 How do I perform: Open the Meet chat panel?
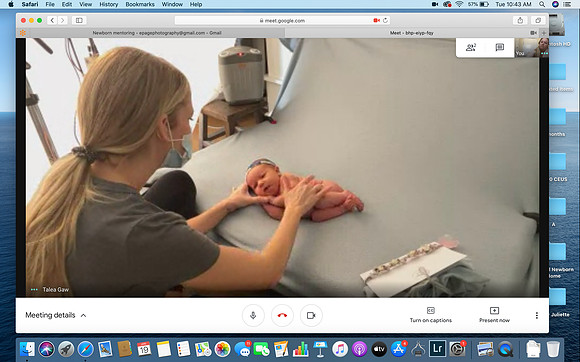pyautogui.click(x=500, y=47)
